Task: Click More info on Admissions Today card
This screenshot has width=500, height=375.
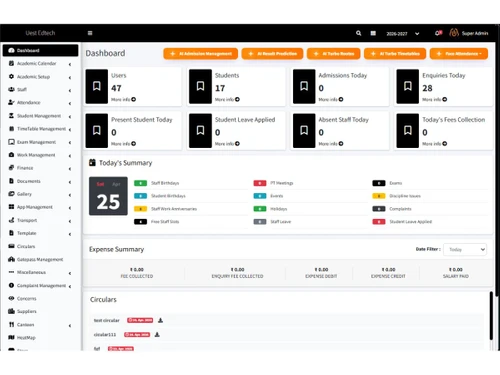Action: pos(331,99)
